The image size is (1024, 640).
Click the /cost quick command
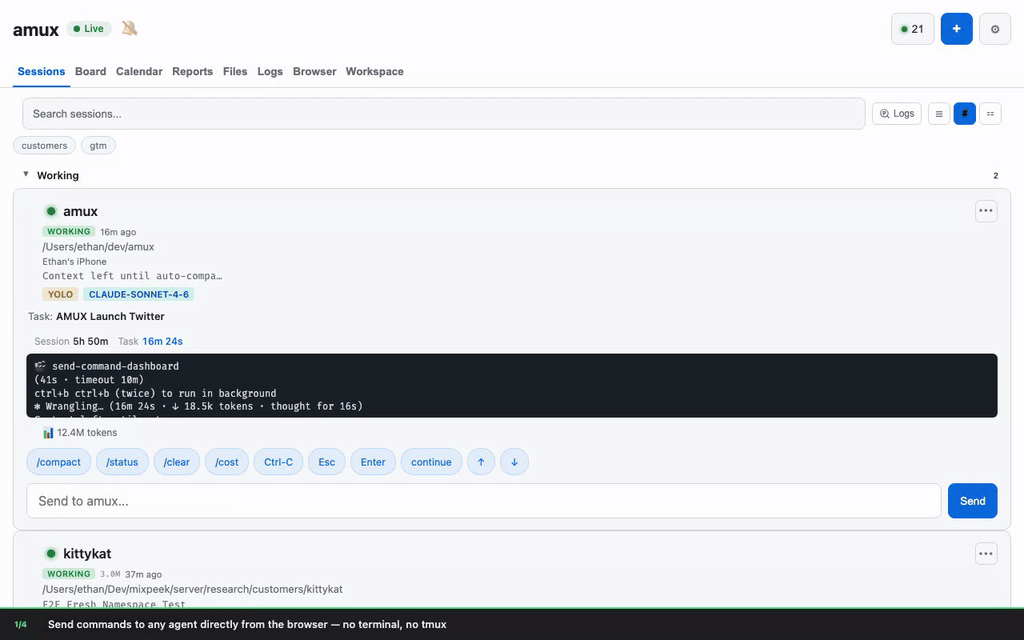click(x=227, y=462)
